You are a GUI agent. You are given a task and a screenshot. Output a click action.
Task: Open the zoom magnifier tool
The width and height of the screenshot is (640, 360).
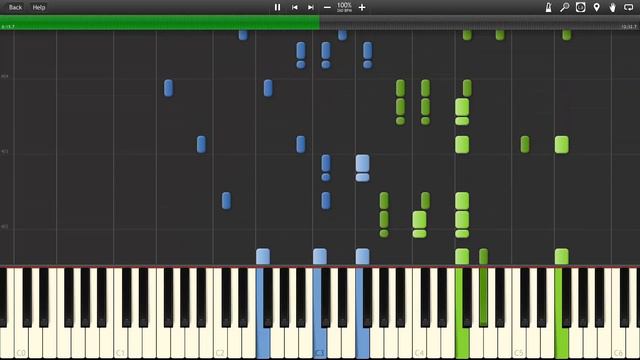coord(564,7)
